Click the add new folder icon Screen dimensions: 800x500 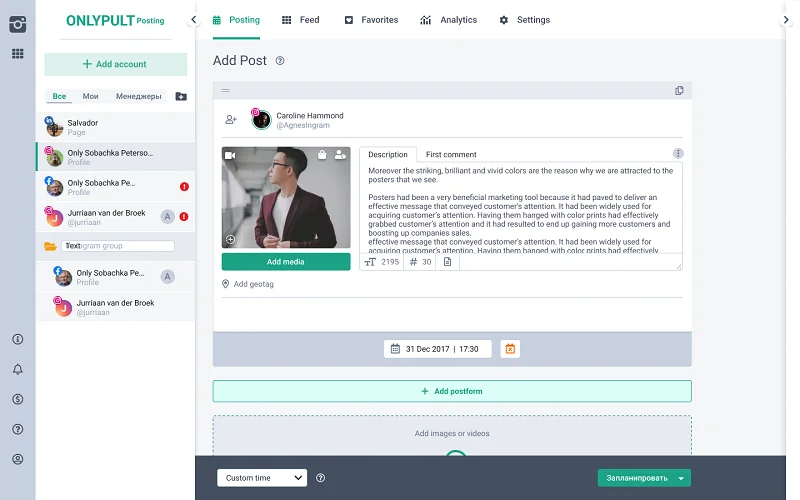[x=180, y=97]
